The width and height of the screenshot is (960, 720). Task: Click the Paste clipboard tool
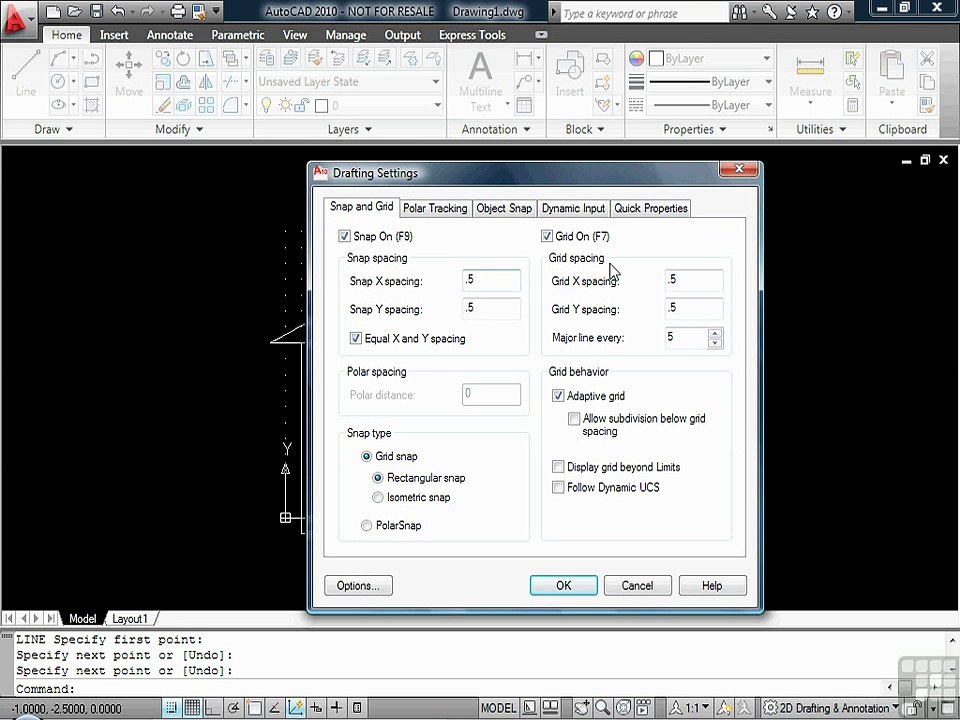pos(891,77)
